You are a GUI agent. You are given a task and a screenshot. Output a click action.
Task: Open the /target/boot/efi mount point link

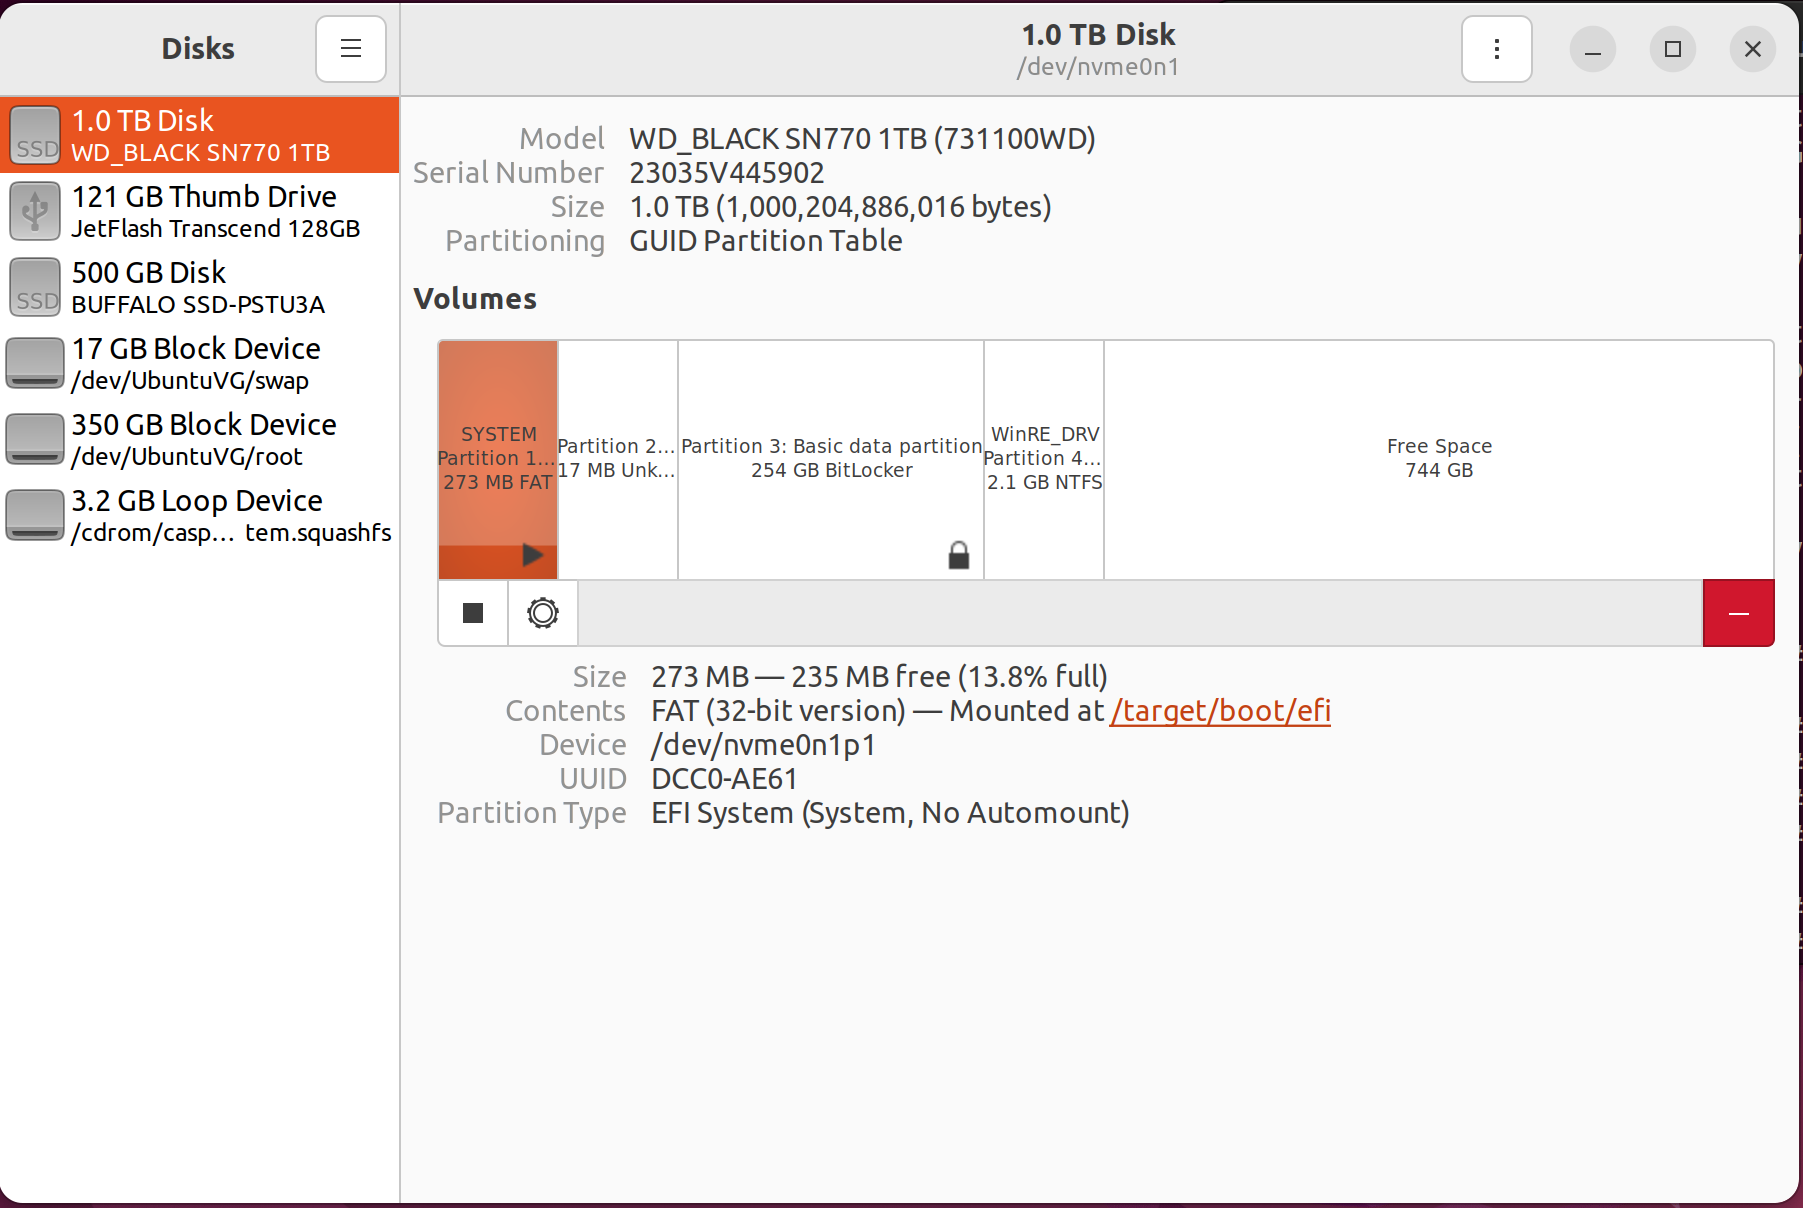(x=1220, y=710)
